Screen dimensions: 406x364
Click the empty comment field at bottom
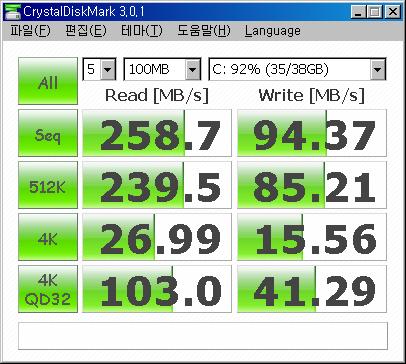pyautogui.click(x=203, y=336)
